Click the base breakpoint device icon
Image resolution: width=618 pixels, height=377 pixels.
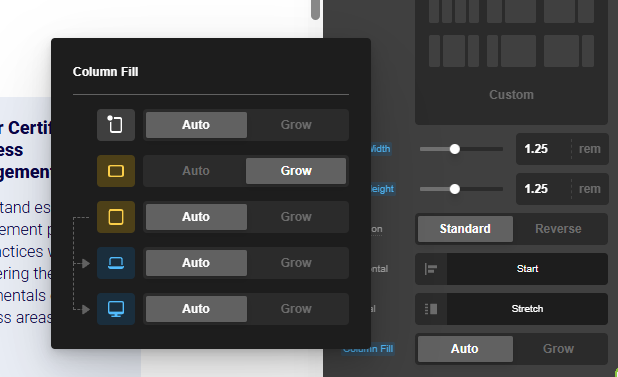click(x=116, y=125)
